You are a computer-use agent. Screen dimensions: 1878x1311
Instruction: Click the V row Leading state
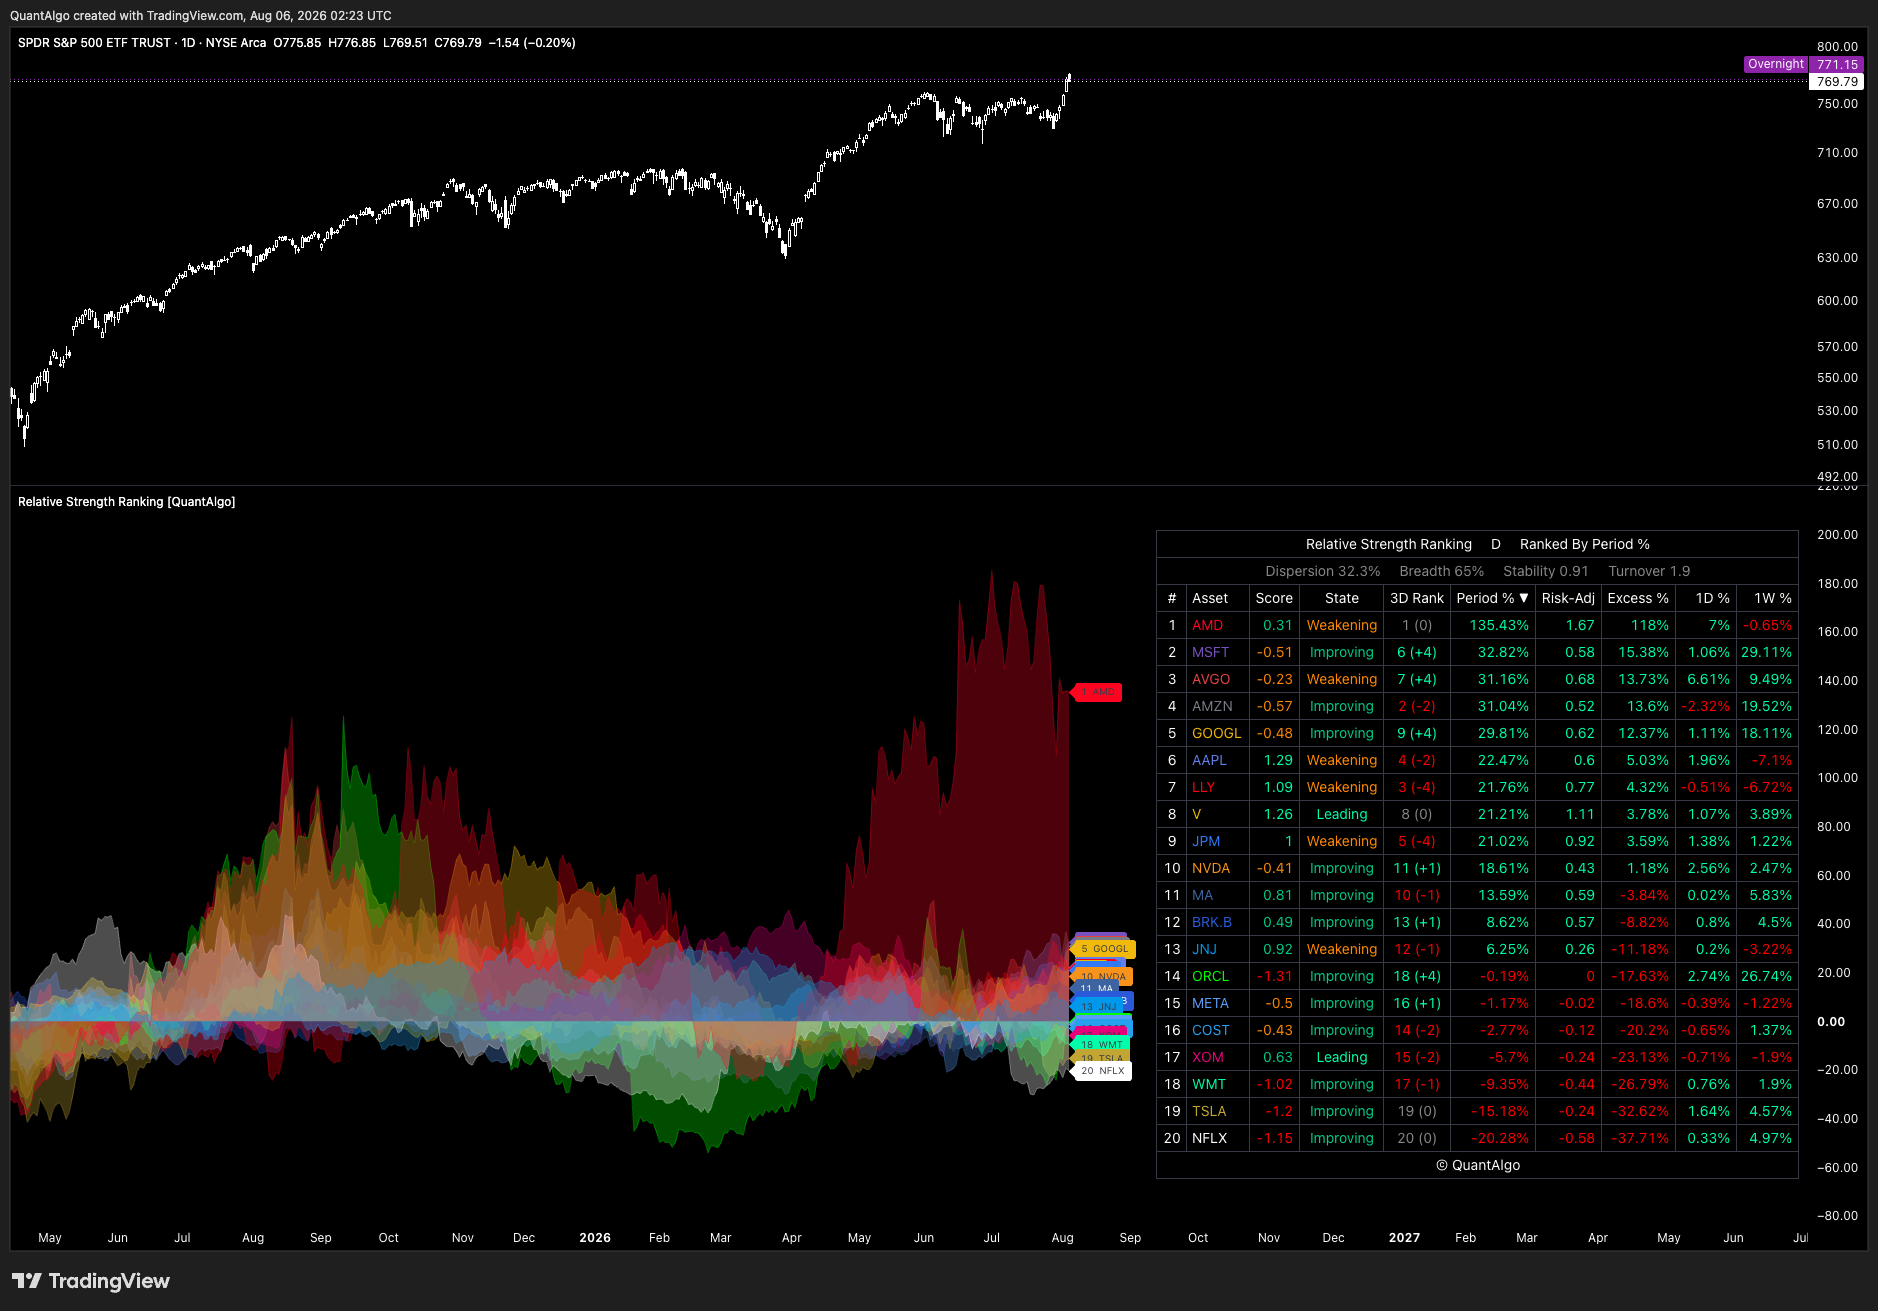(x=1341, y=814)
